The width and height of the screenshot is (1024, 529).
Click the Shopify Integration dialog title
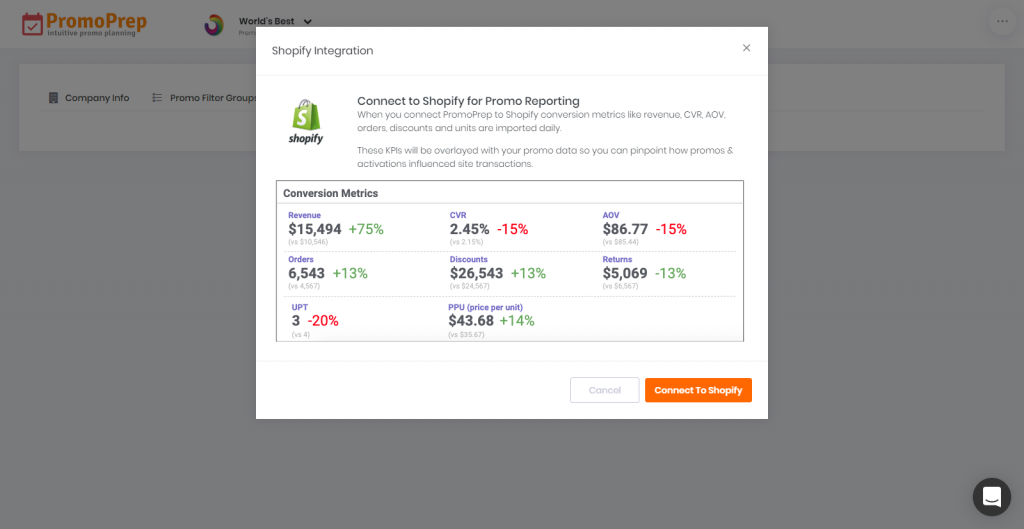click(x=323, y=51)
